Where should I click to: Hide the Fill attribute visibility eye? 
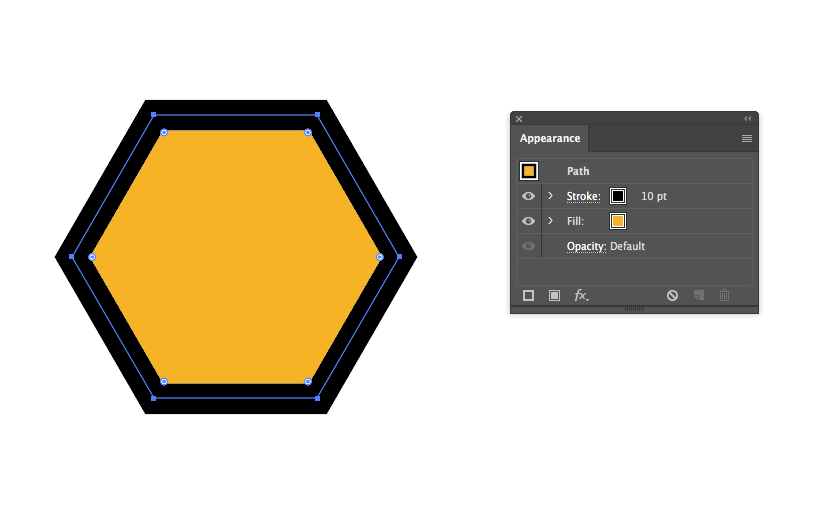pyautogui.click(x=528, y=222)
